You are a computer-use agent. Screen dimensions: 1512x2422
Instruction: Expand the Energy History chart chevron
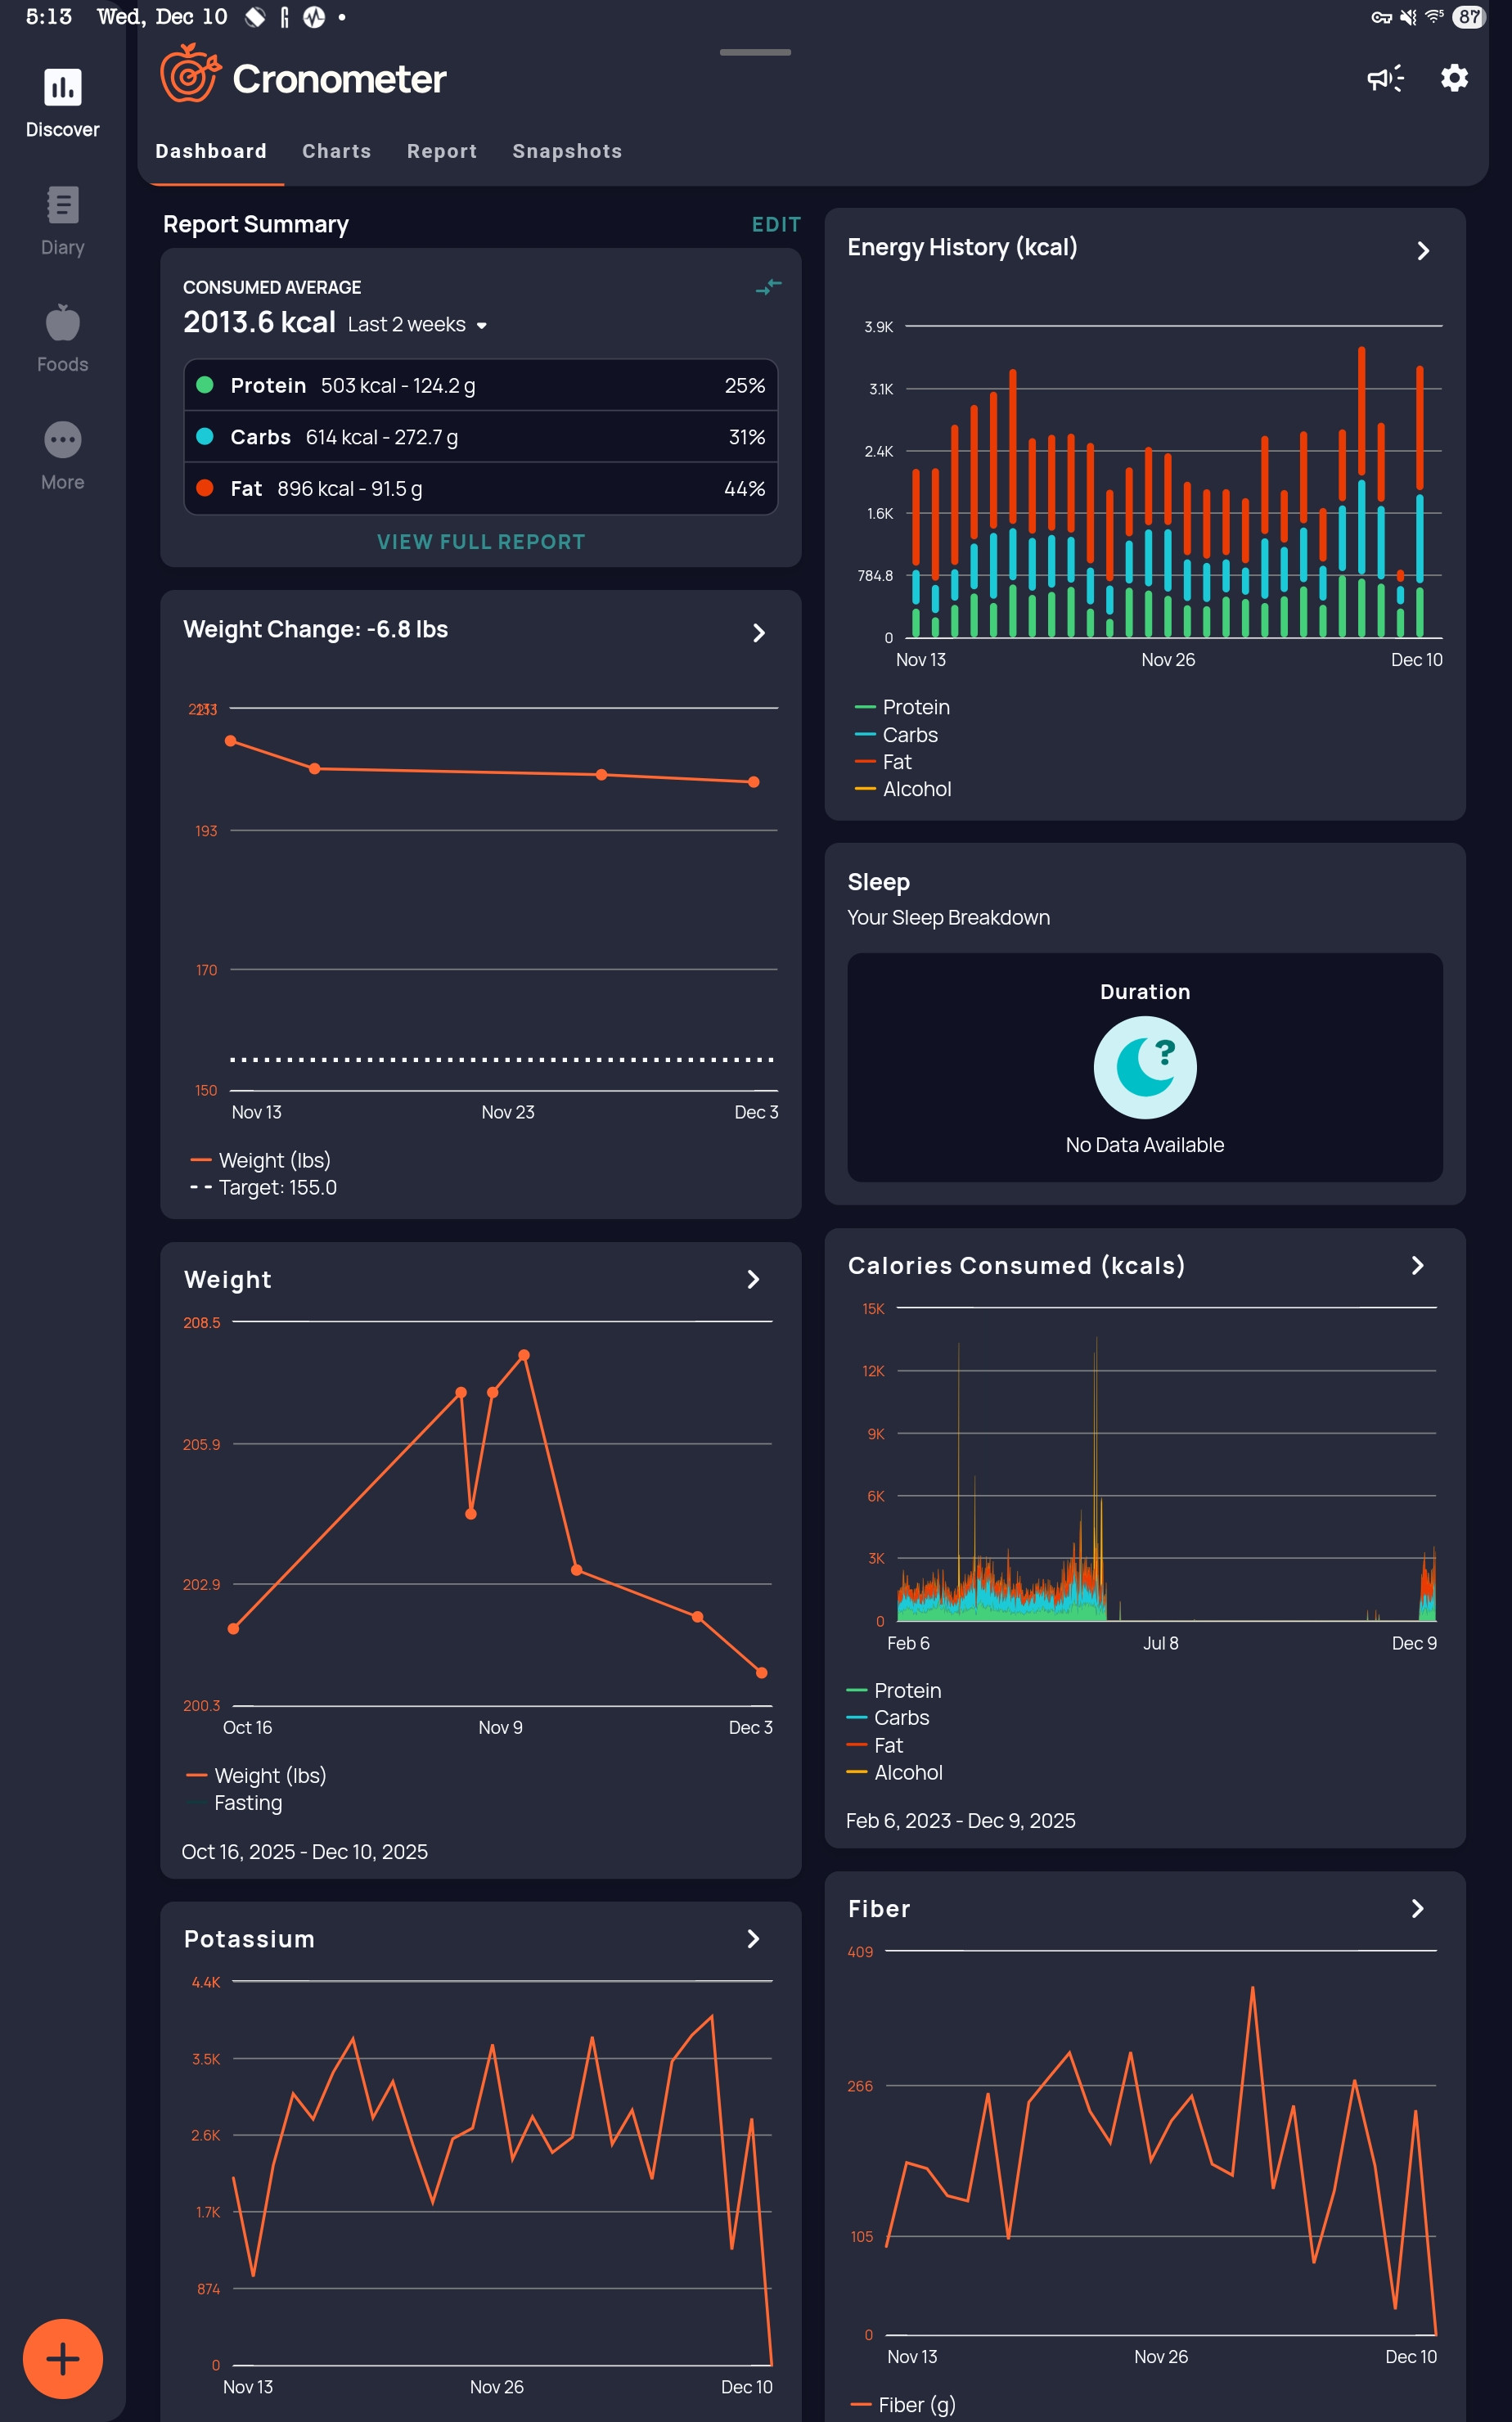1423,250
